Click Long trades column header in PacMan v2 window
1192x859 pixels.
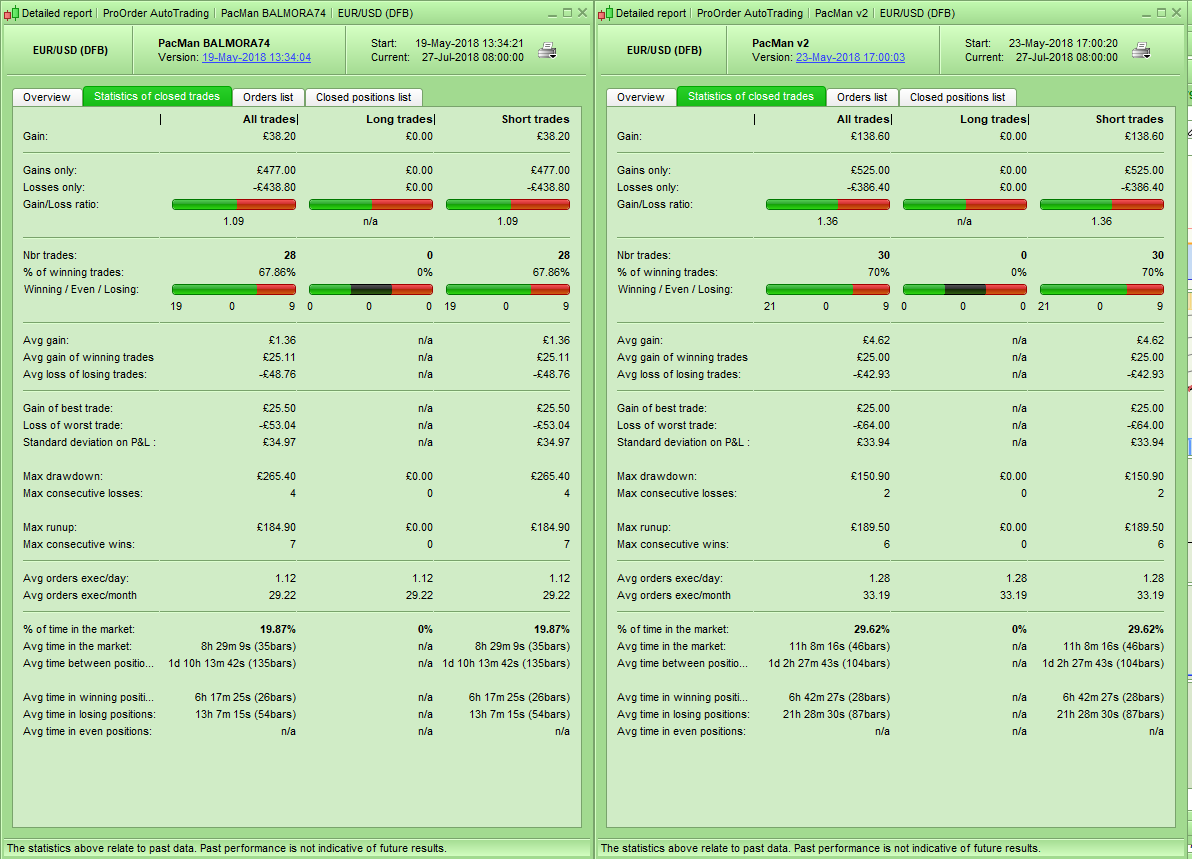pyautogui.click(x=993, y=119)
